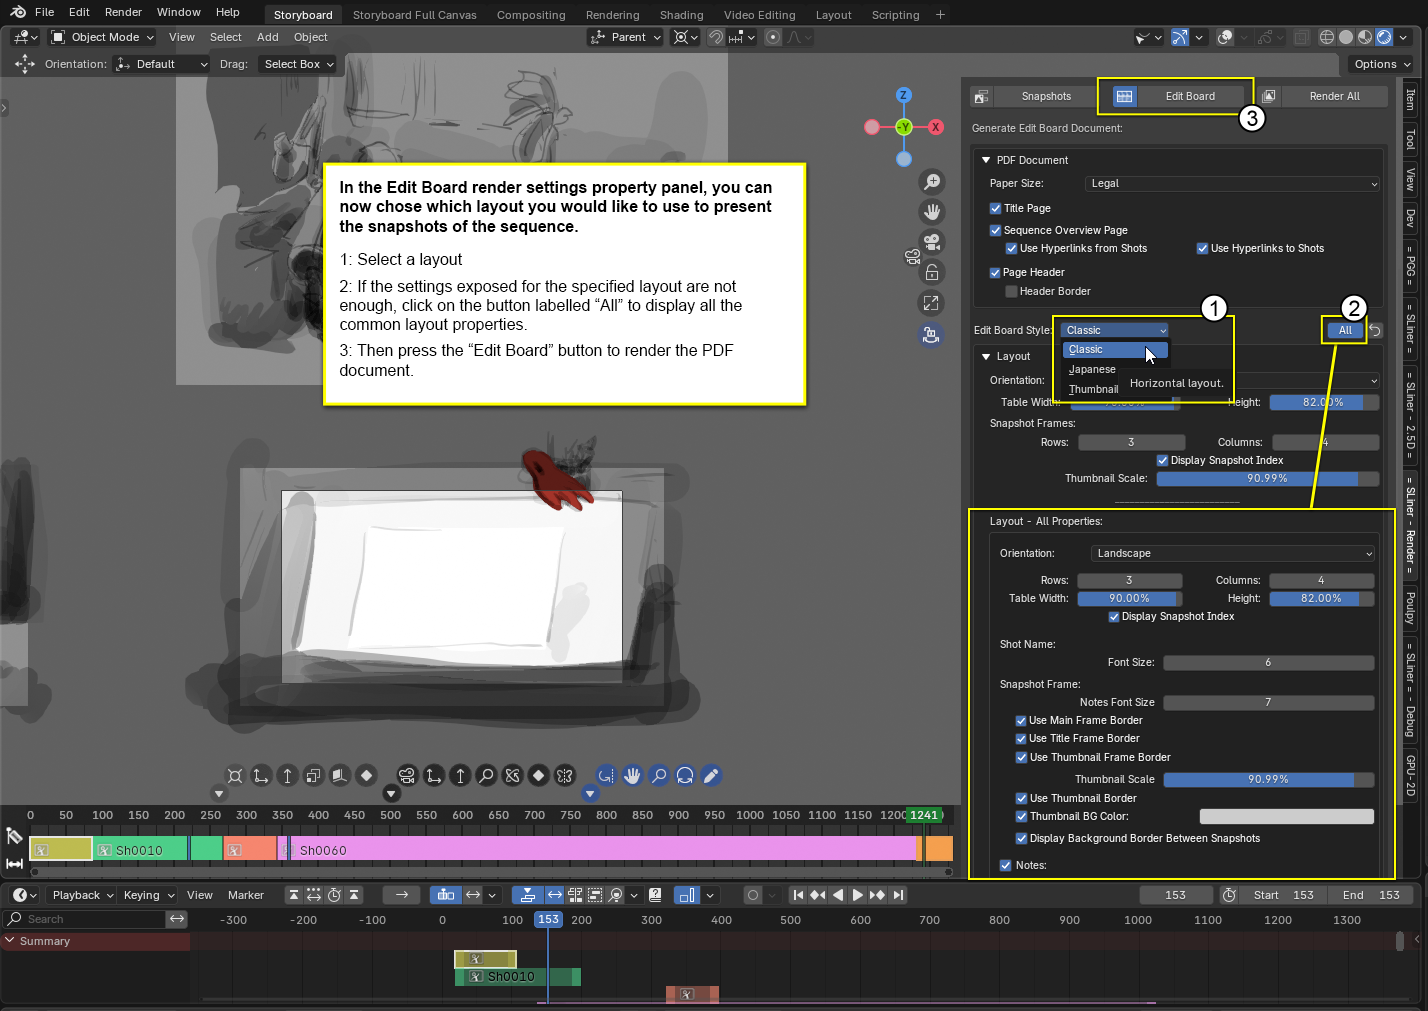
Task: Jump to the timeline's last frame
Action: (x=899, y=895)
